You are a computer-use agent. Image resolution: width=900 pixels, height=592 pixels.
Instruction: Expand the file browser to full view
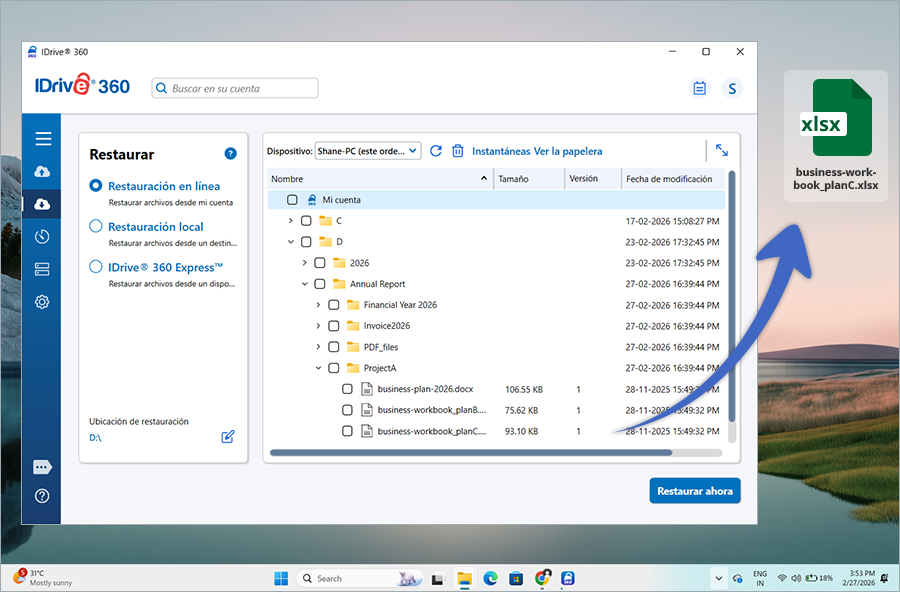(721, 151)
